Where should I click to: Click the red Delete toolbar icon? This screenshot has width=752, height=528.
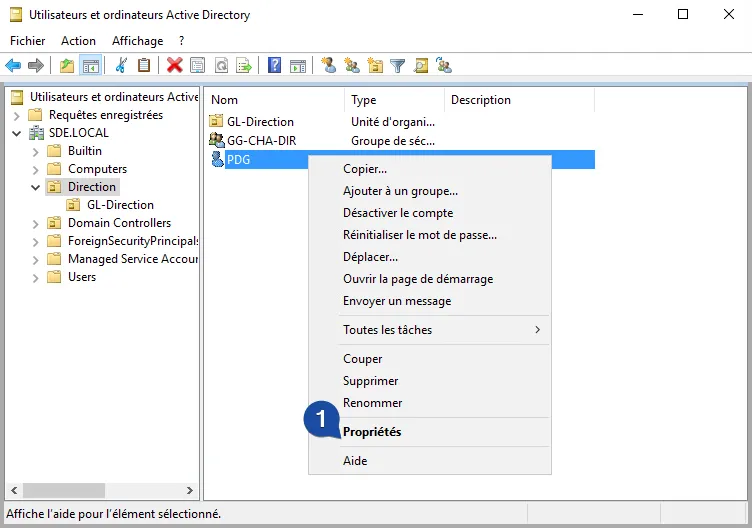[174, 66]
